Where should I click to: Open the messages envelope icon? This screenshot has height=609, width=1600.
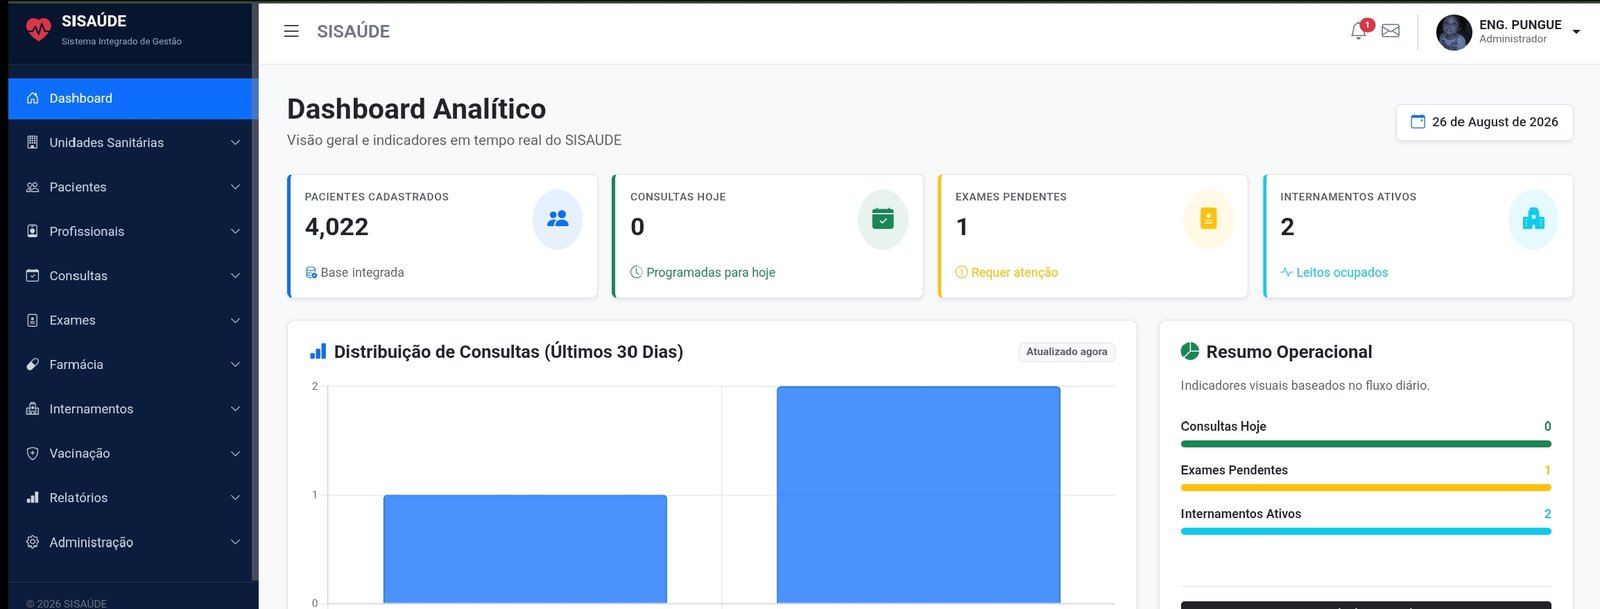coord(1390,31)
